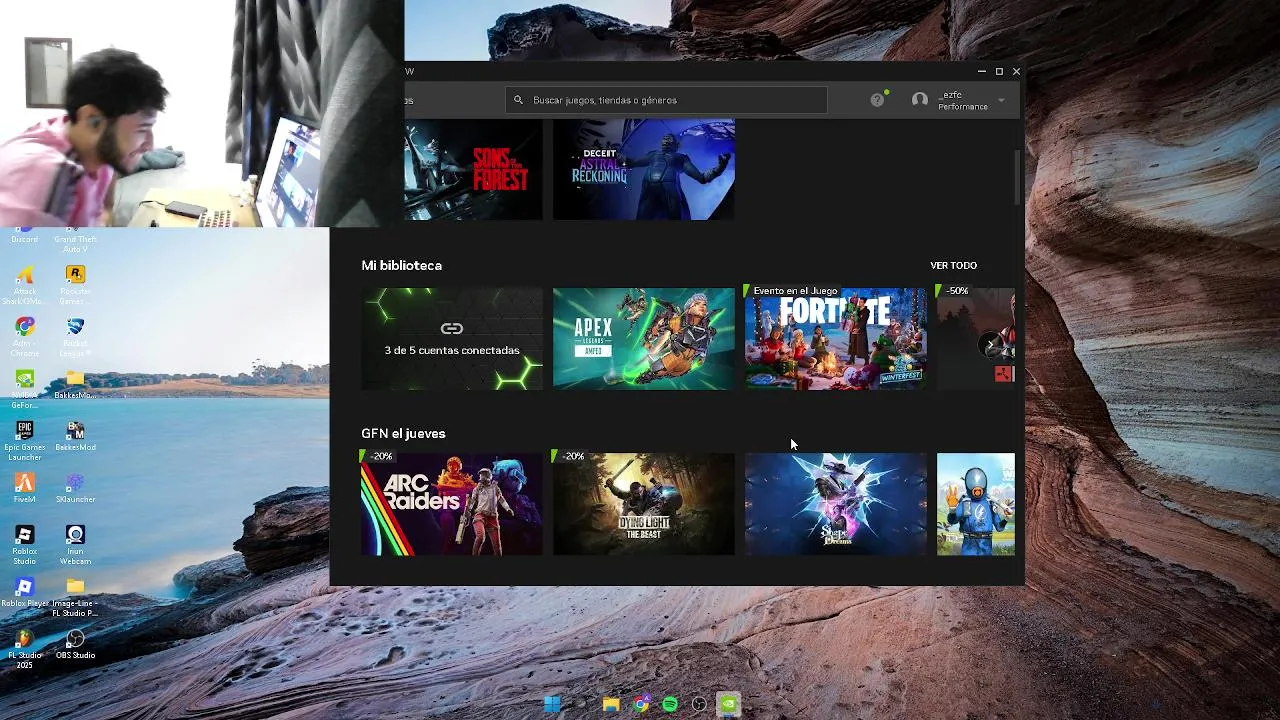Open the Sons of the Forest game tile

(x=473, y=170)
